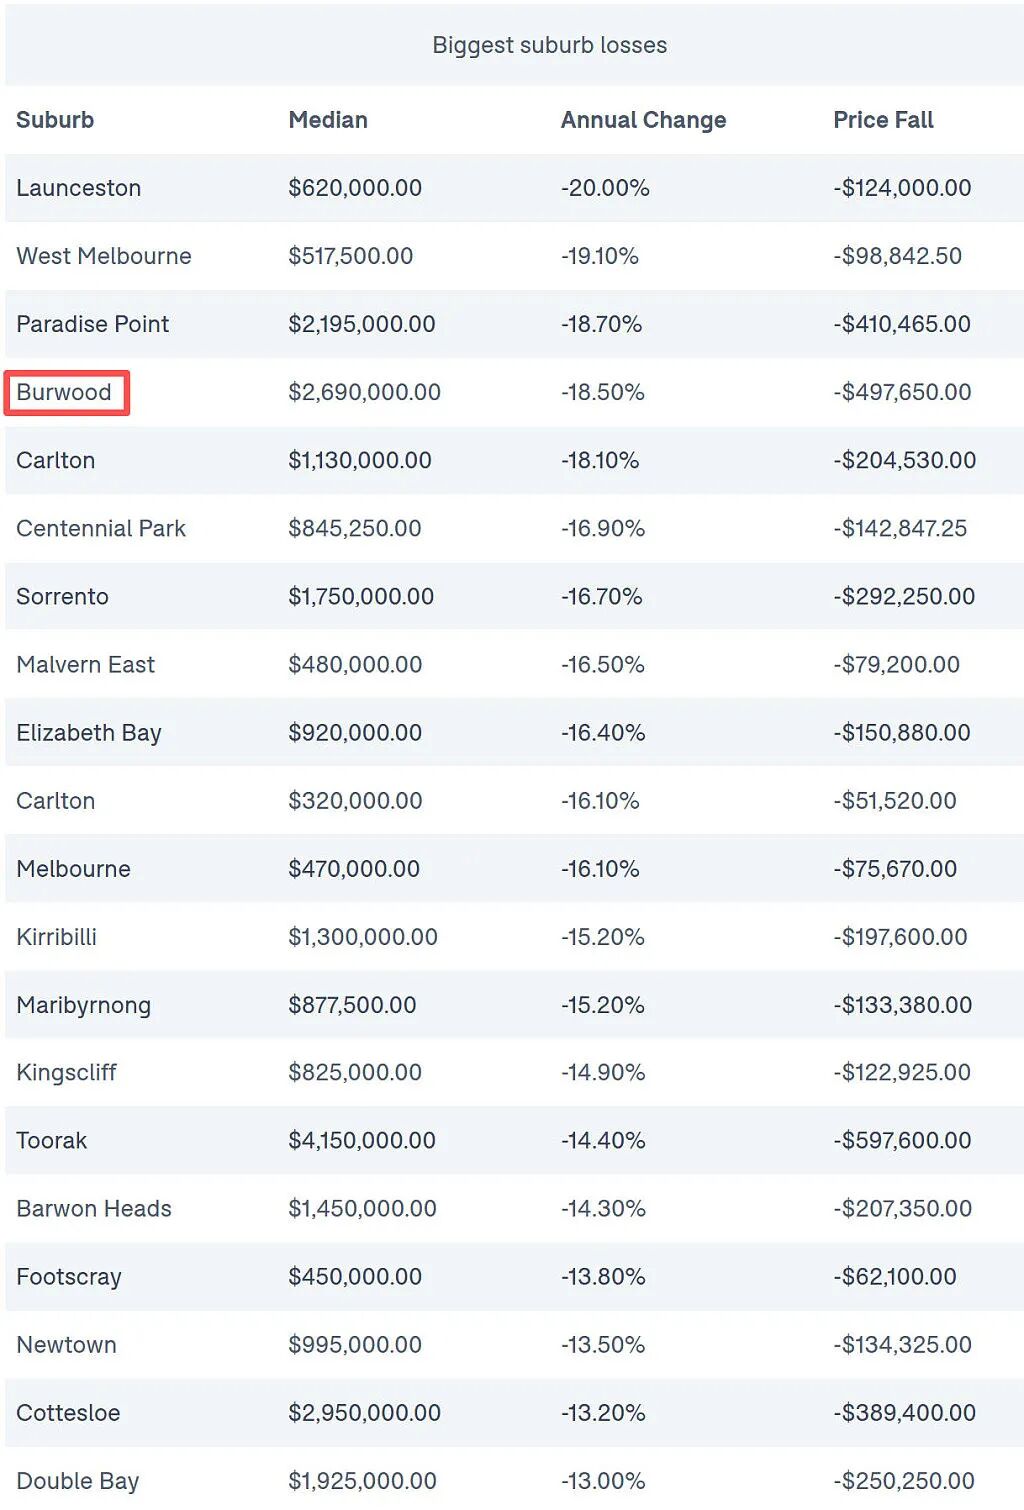Click Paradise Point's median of $2,195,000.00
This screenshot has height=1510, width=1024.
pyautogui.click(x=361, y=324)
